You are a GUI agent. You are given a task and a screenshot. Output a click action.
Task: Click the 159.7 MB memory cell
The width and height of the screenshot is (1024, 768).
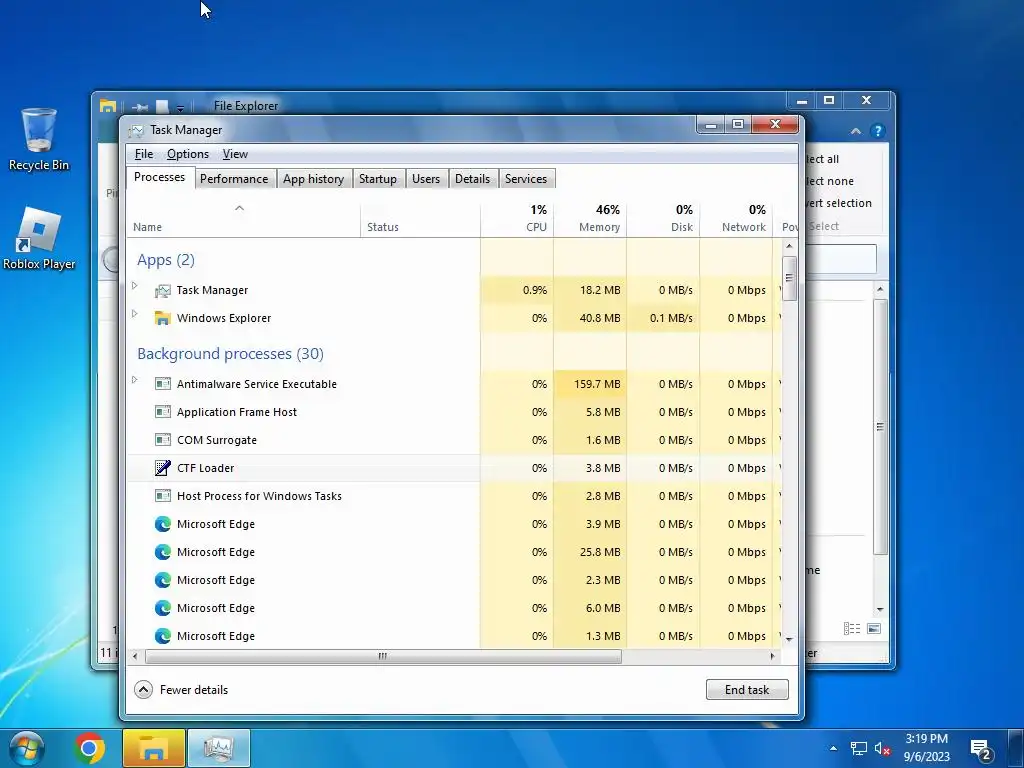point(590,384)
